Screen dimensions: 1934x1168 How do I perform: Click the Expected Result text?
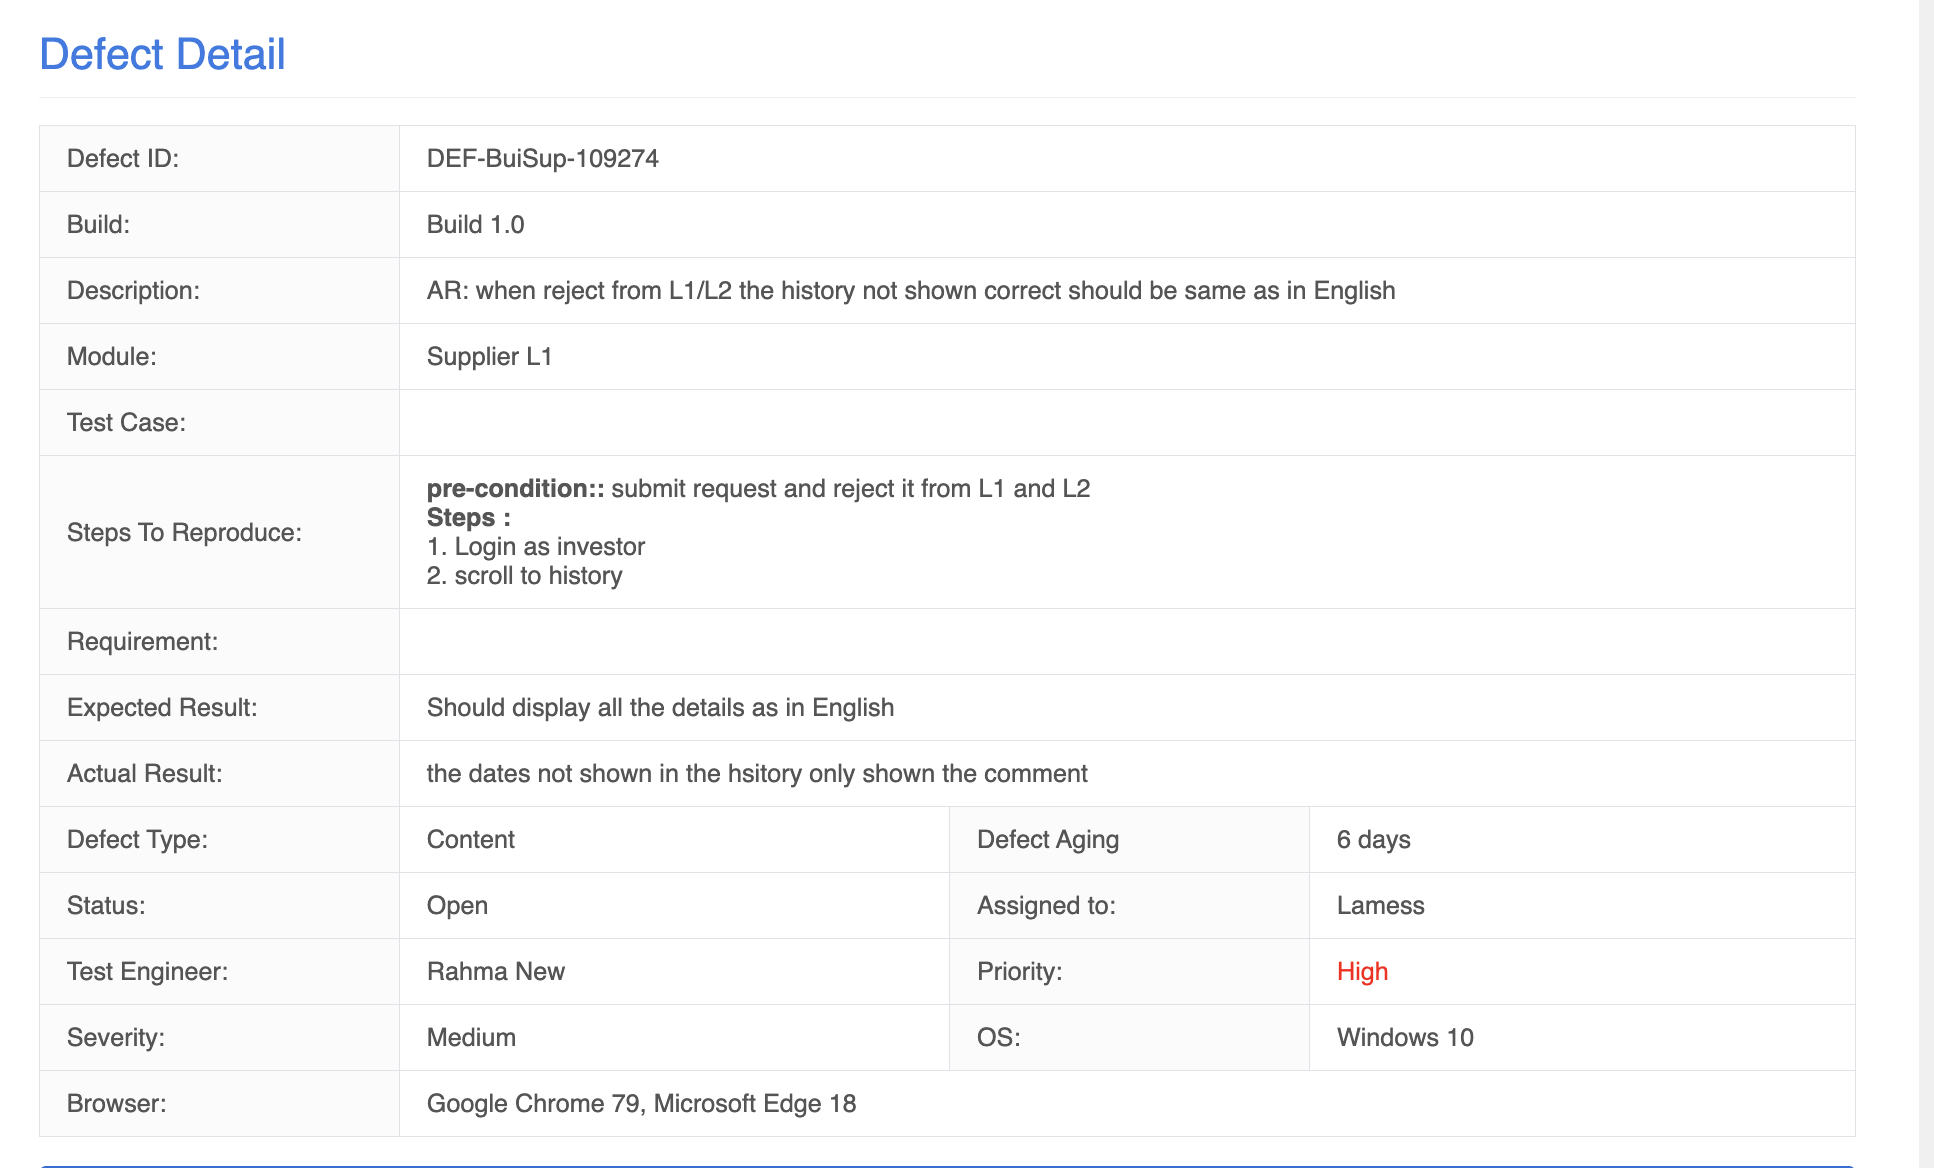[660, 708]
